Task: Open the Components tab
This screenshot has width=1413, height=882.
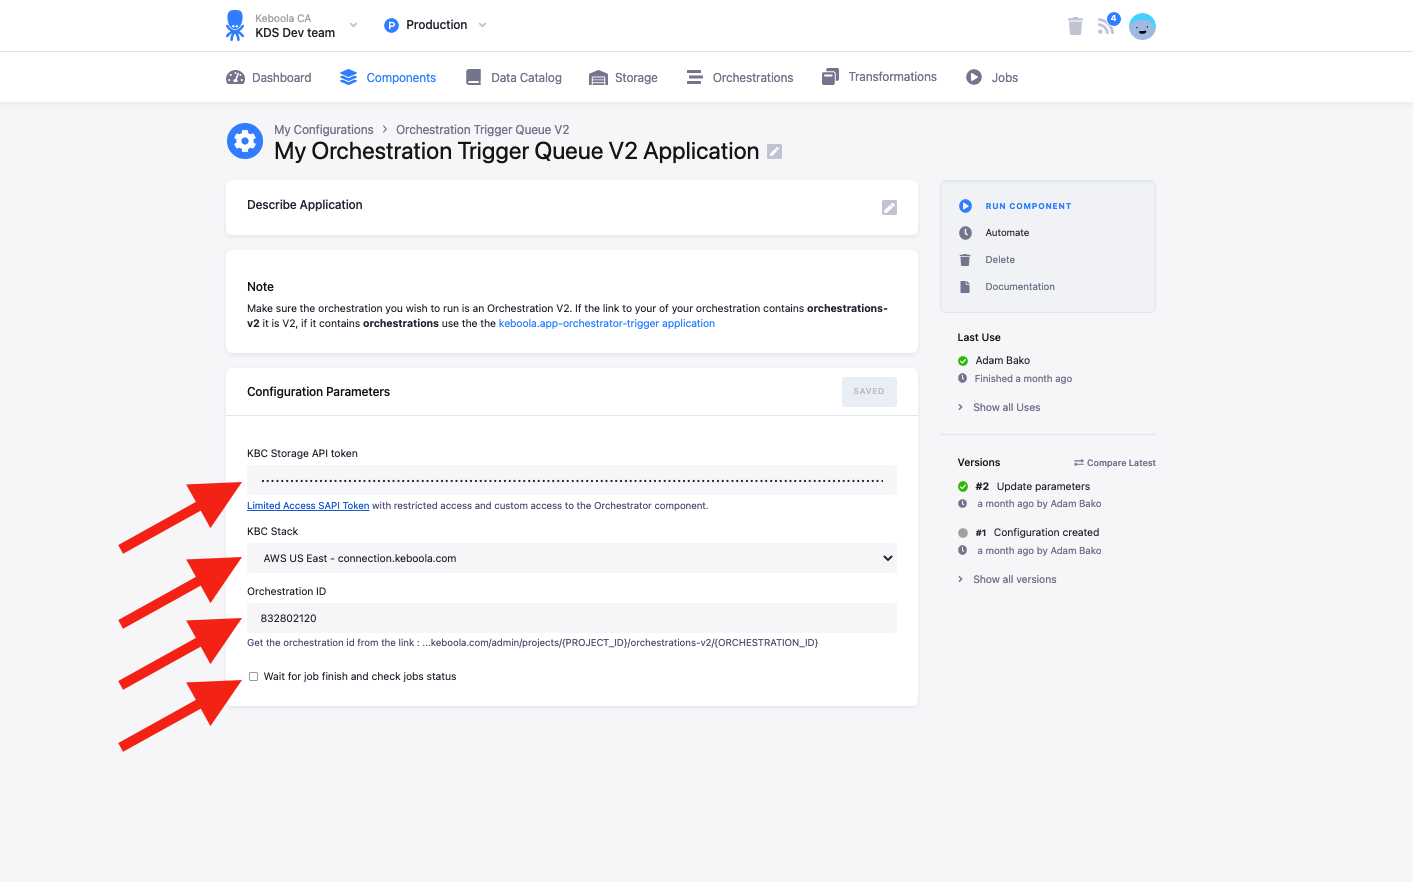Action: (x=388, y=77)
